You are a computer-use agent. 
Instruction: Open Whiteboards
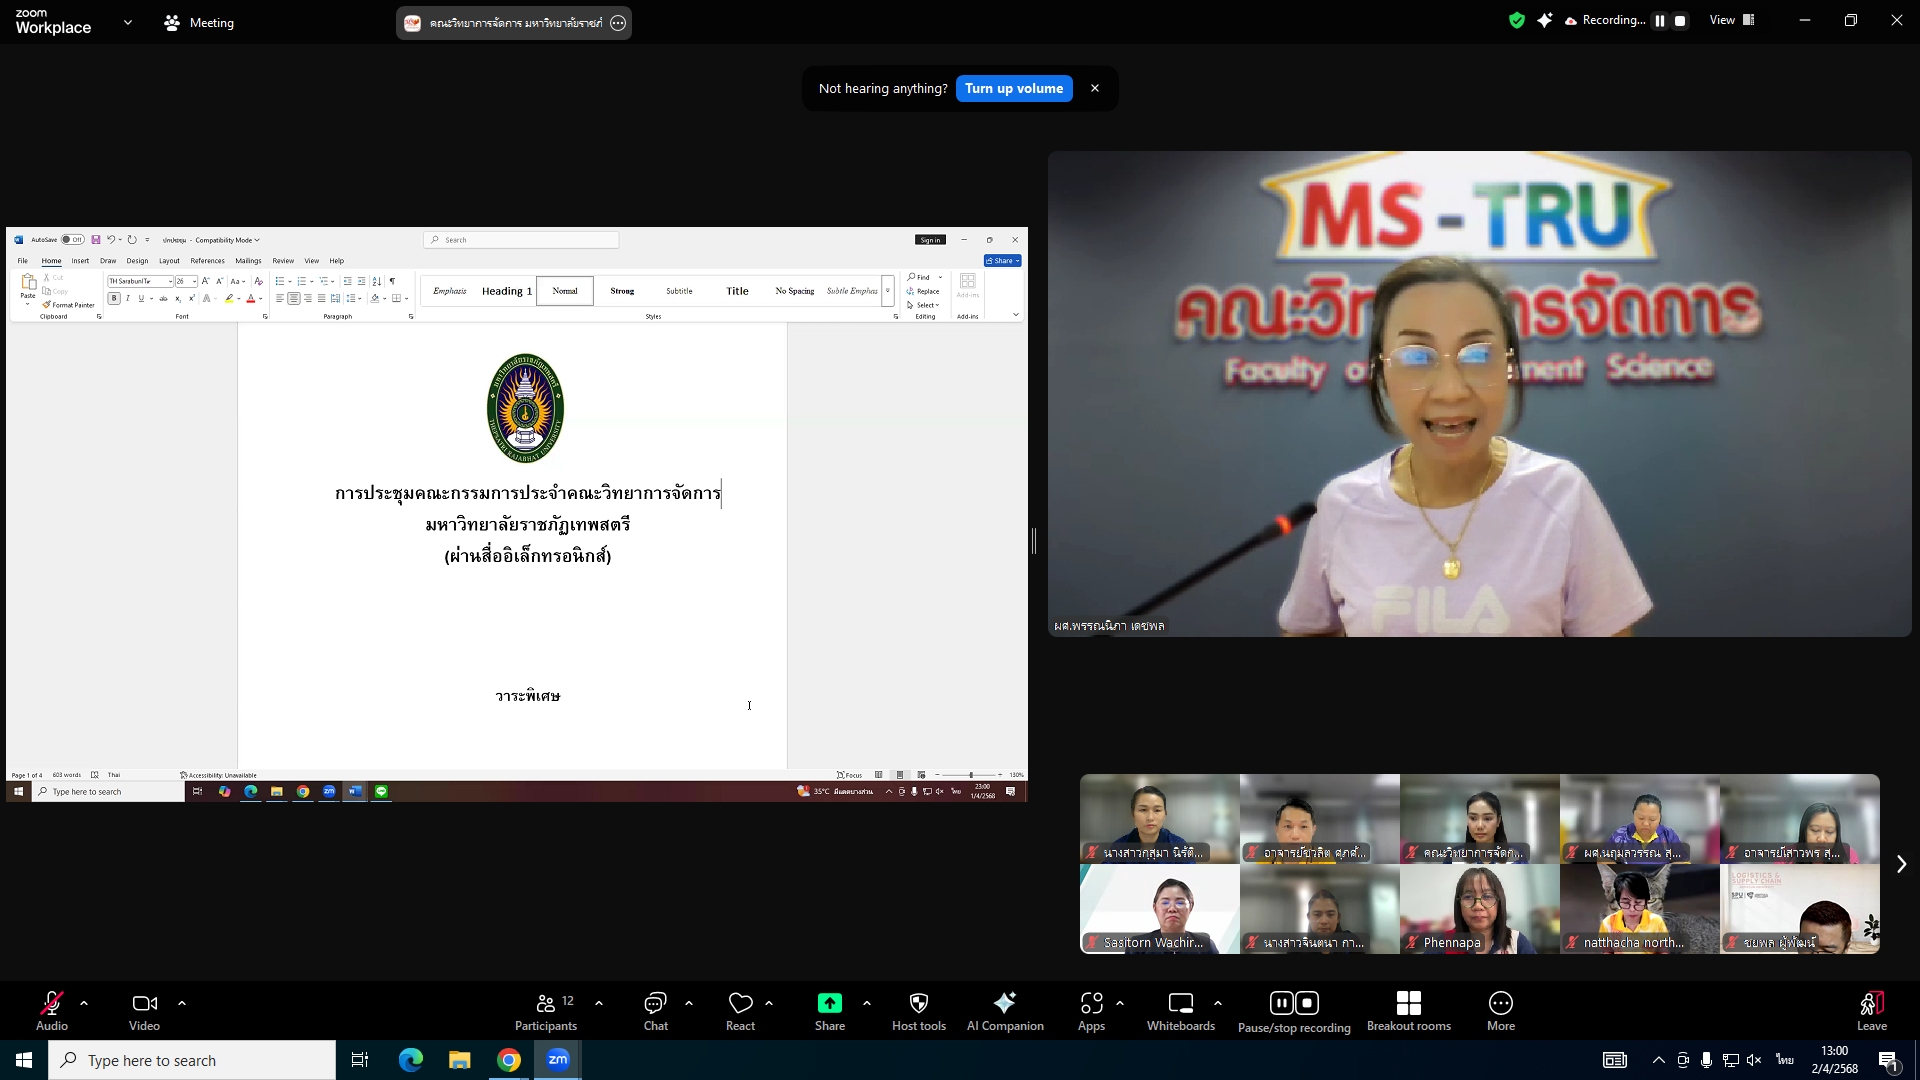point(1180,1011)
